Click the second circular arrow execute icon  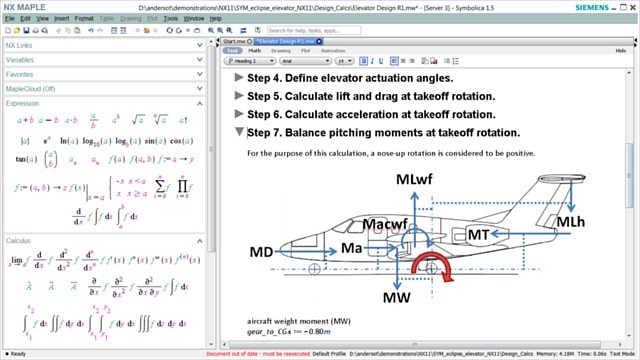pyautogui.click(x=178, y=31)
